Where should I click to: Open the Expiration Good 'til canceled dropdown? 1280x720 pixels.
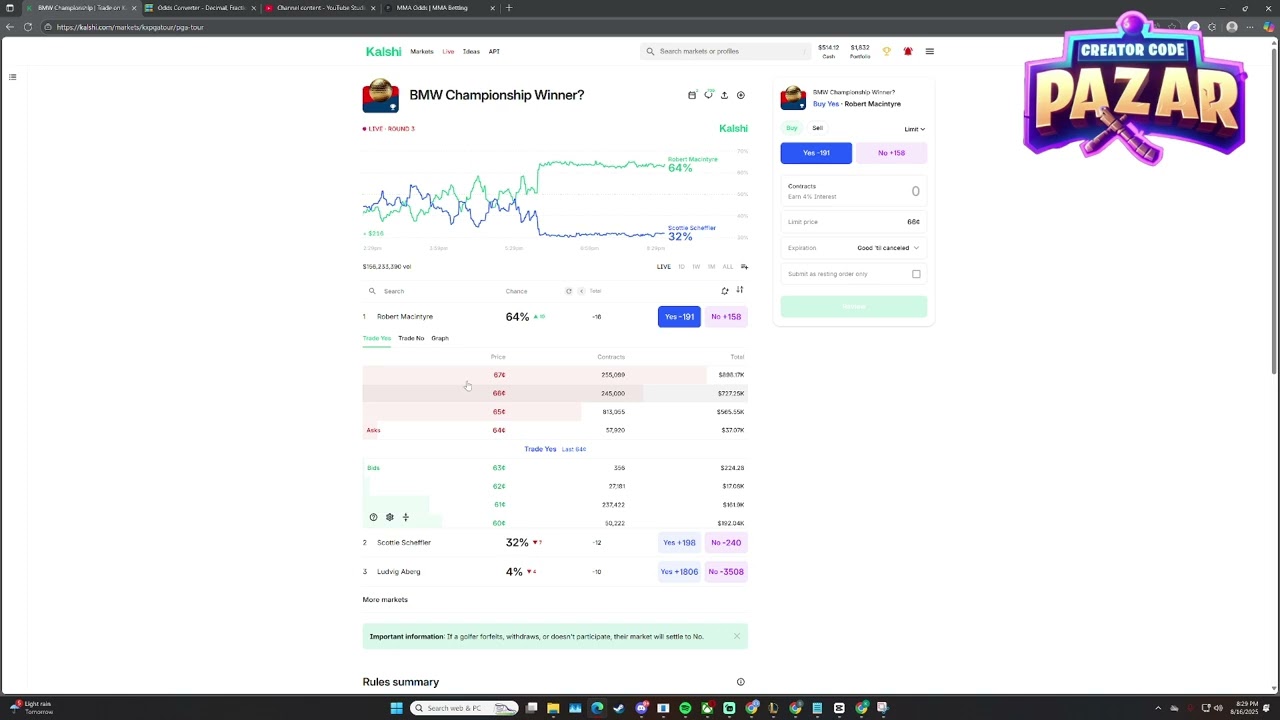pyautogui.click(x=887, y=248)
